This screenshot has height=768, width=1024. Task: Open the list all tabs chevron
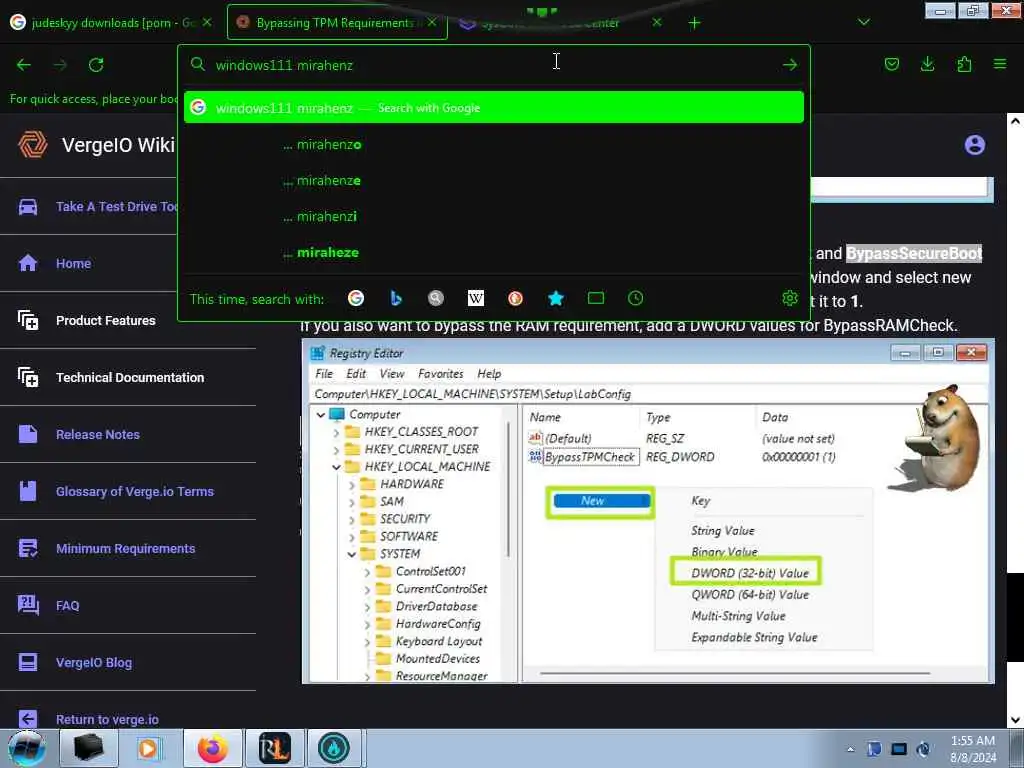point(863,22)
